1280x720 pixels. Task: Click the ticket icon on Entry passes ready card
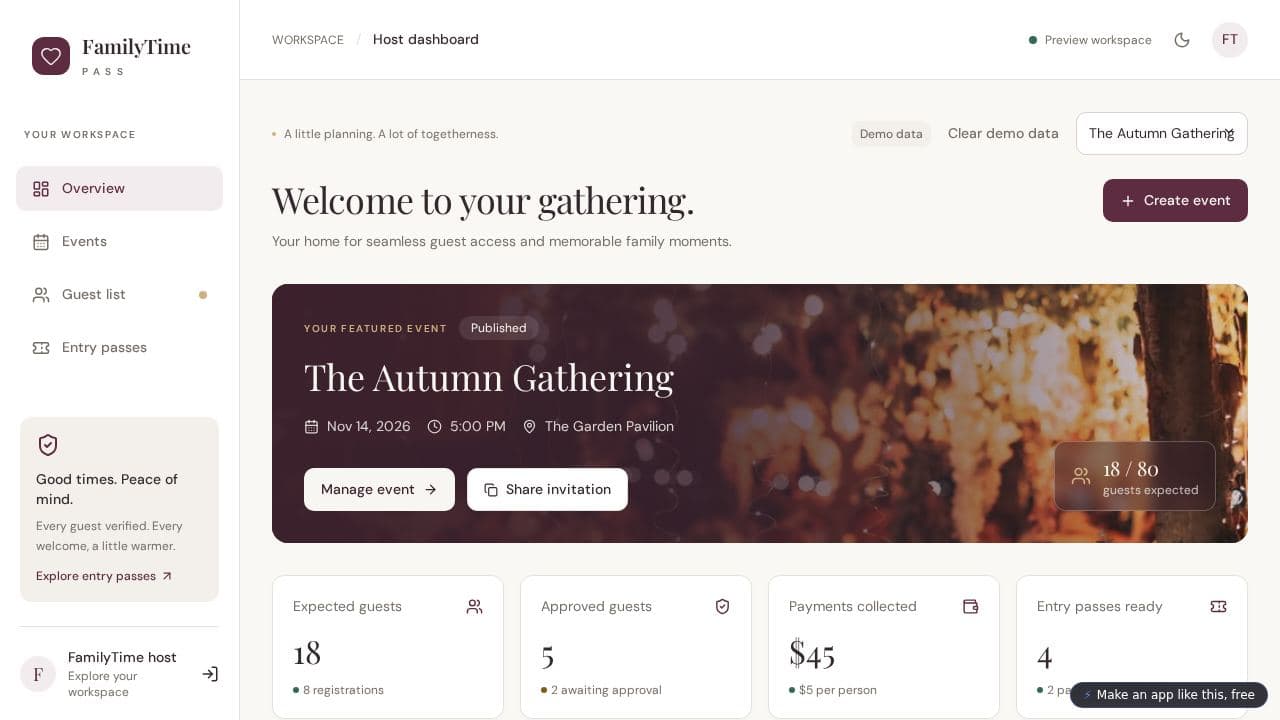pyautogui.click(x=1218, y=606)
